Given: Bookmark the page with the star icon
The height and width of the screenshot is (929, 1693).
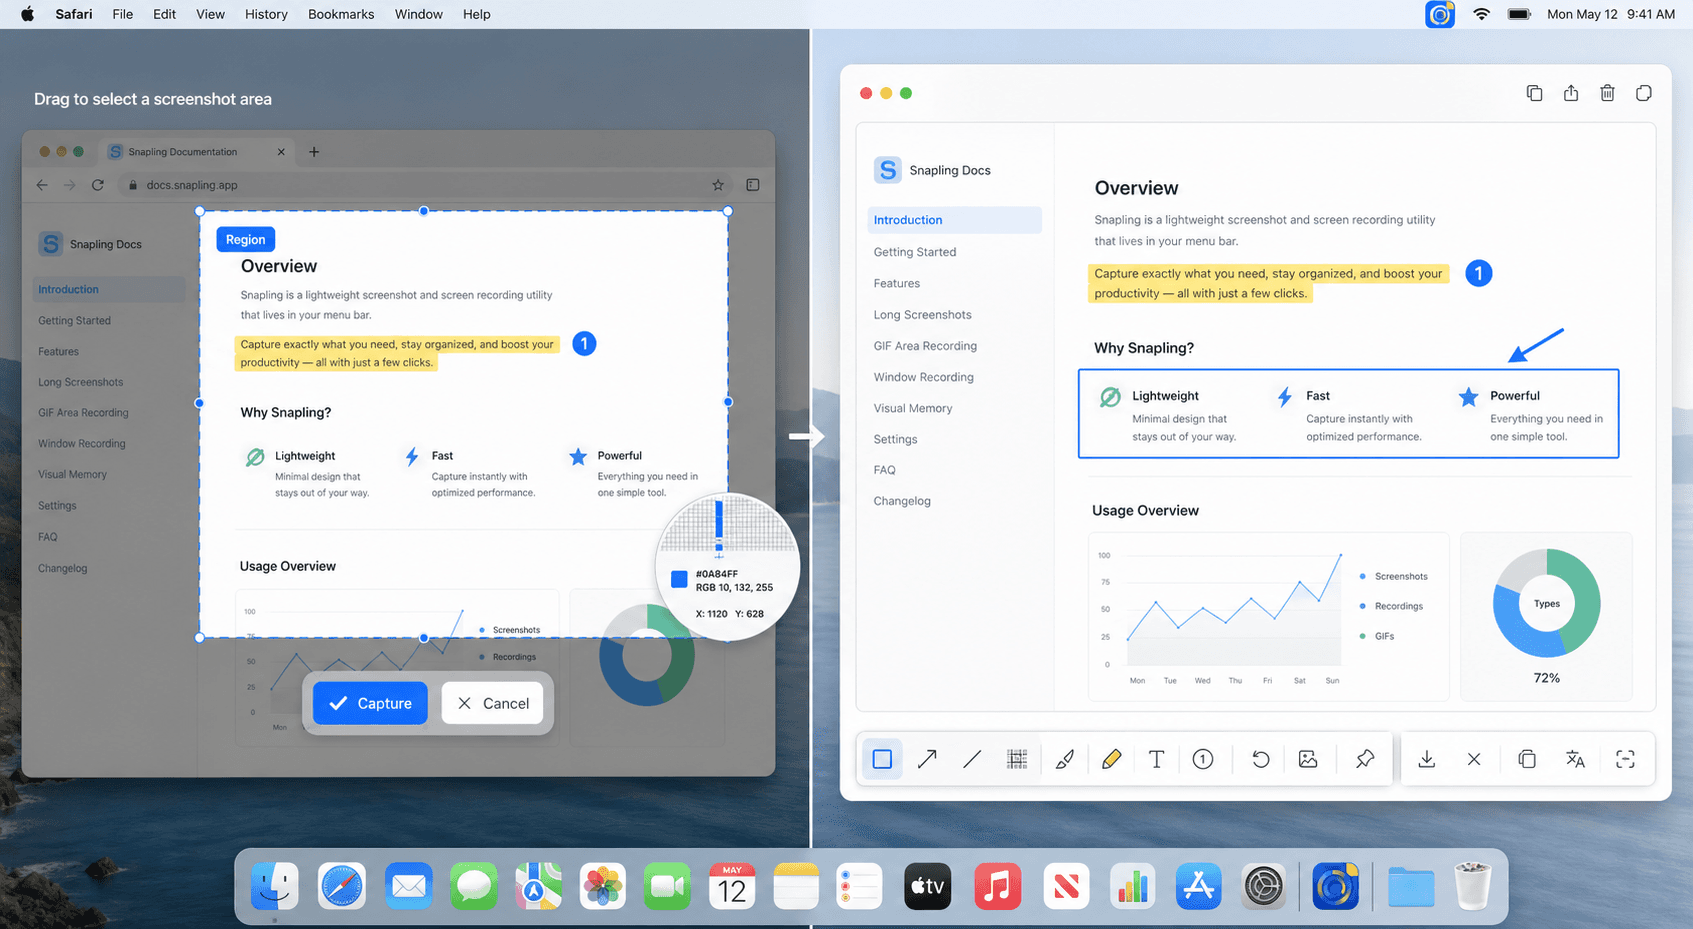Looking at the screenshot, I should [718, 185].
